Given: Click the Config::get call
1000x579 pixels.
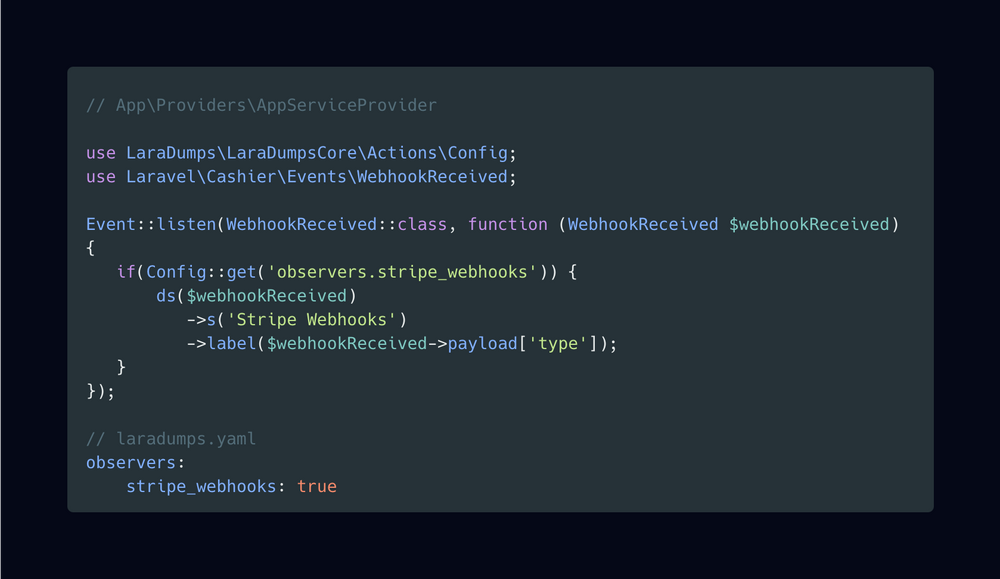Looking at the screenshot, I should tap(201, 272).
